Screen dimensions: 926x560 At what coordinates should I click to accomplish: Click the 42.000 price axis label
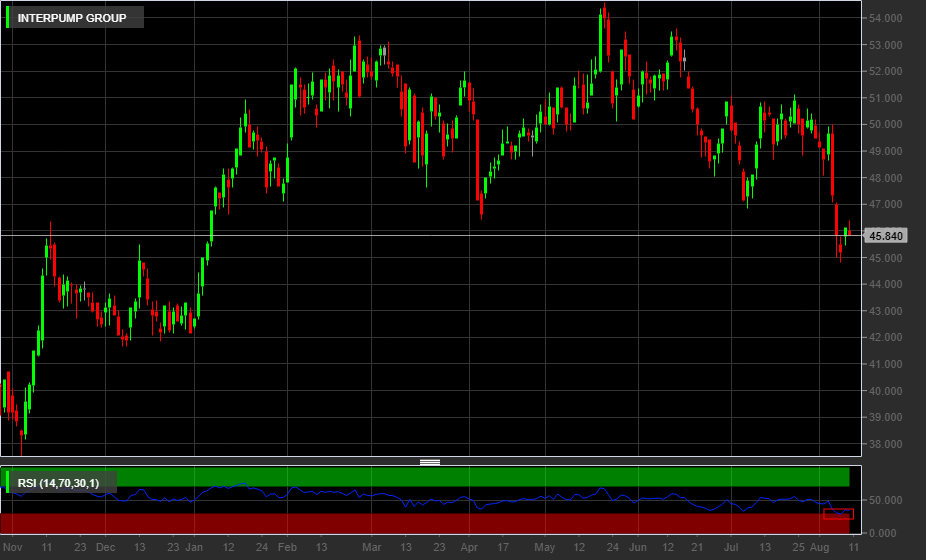coord(885,337)
